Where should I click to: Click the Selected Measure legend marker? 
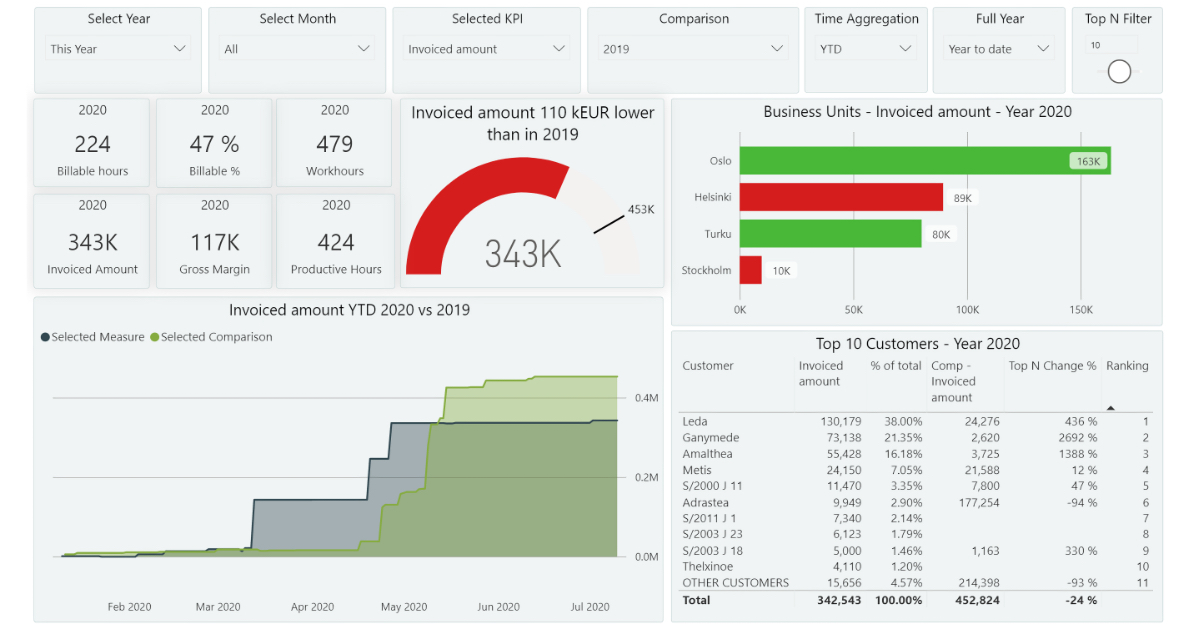pos(46,338)
